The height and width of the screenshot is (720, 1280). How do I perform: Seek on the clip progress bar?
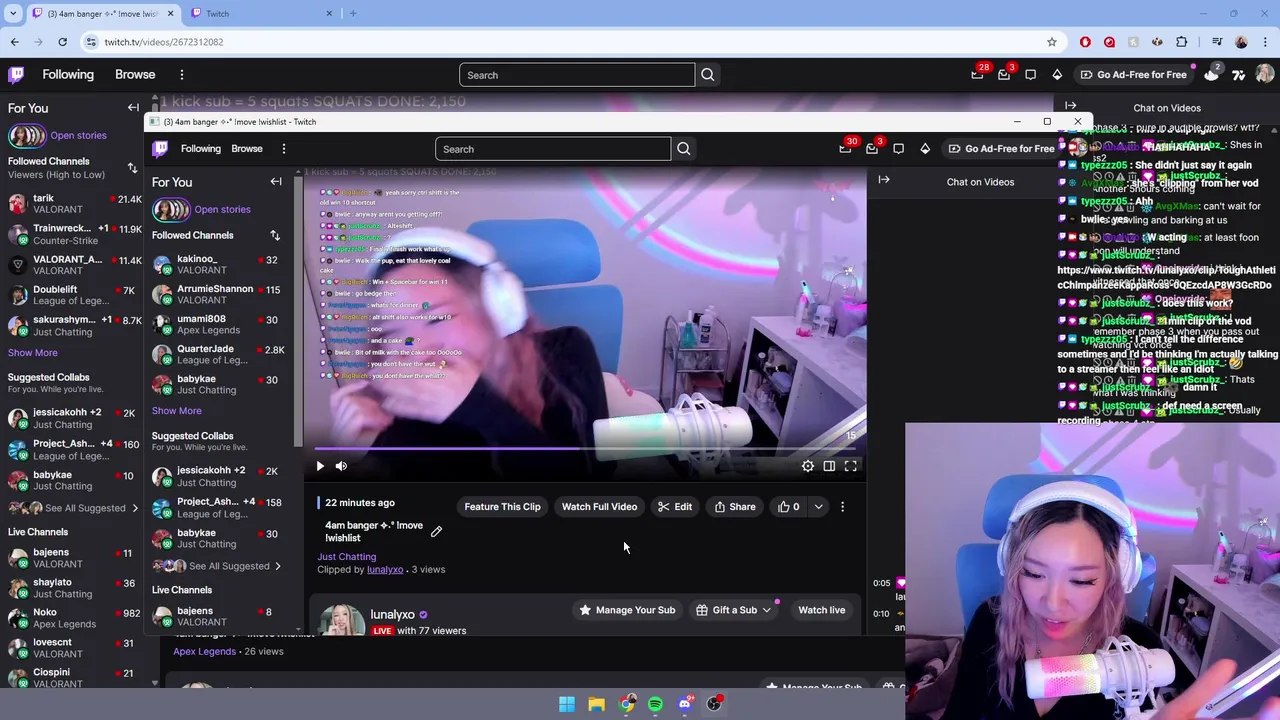585,448
